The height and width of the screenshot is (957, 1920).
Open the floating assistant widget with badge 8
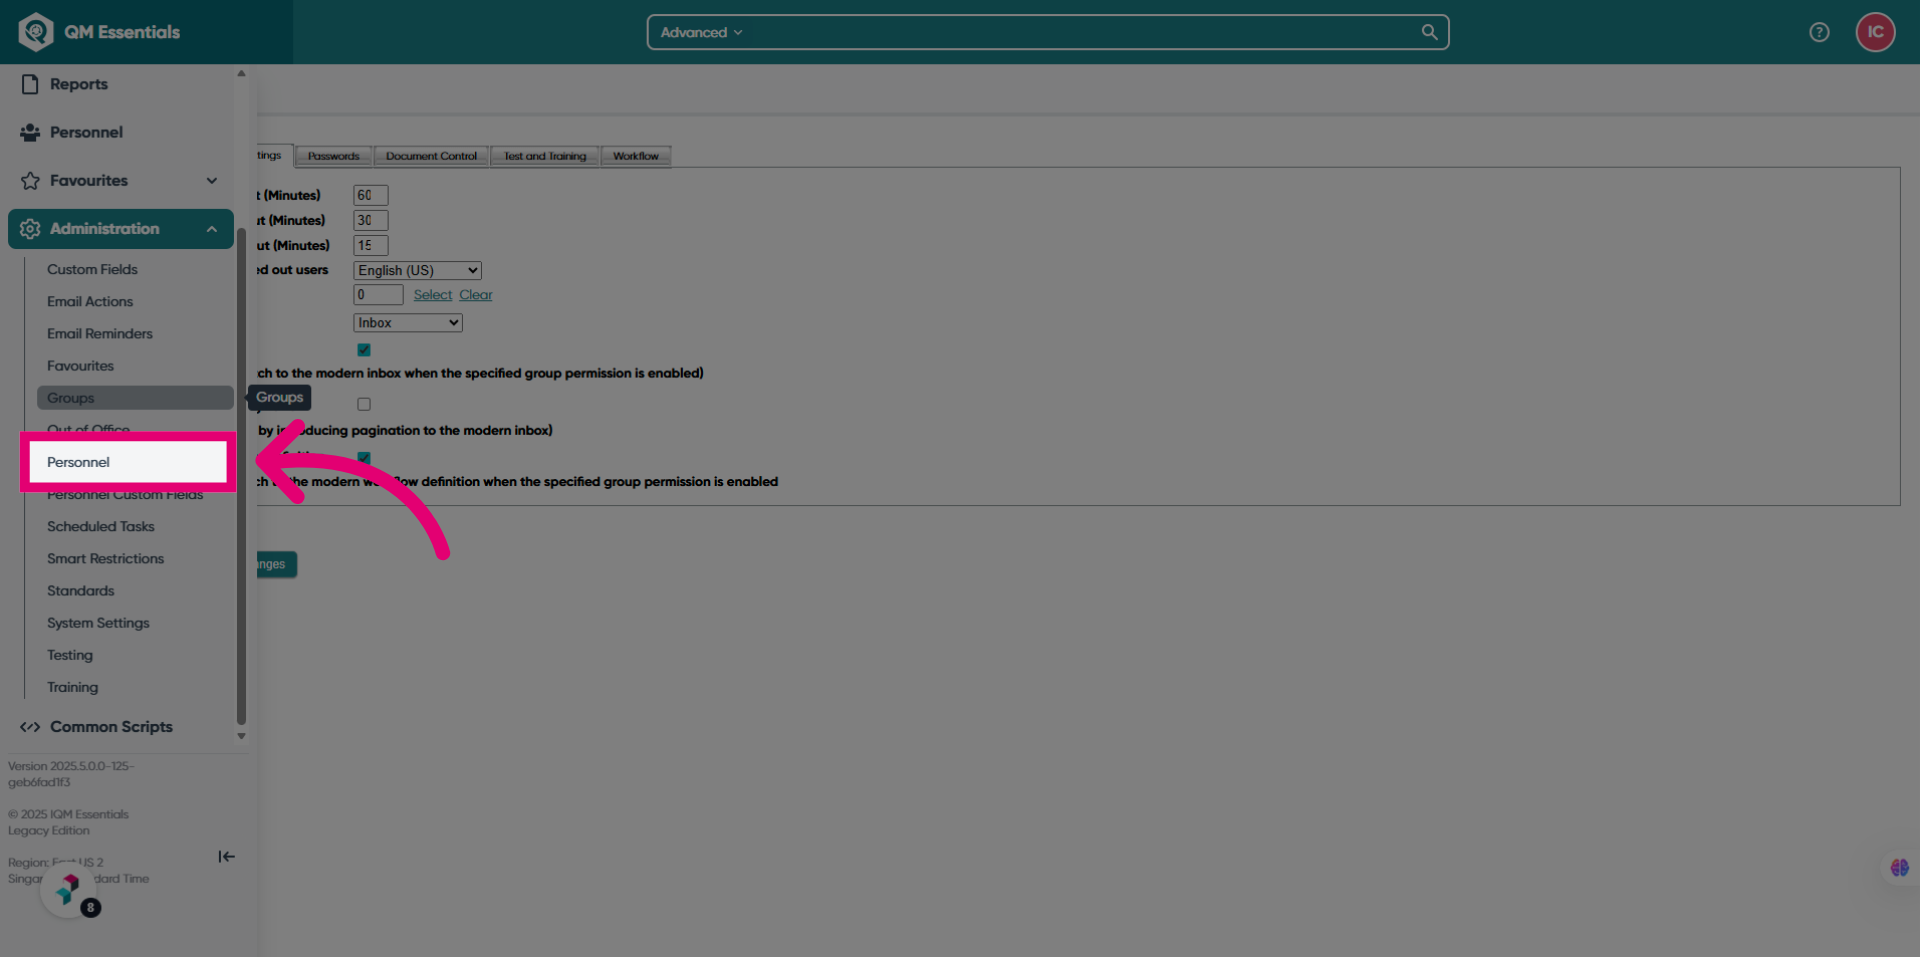coord(69,889)
